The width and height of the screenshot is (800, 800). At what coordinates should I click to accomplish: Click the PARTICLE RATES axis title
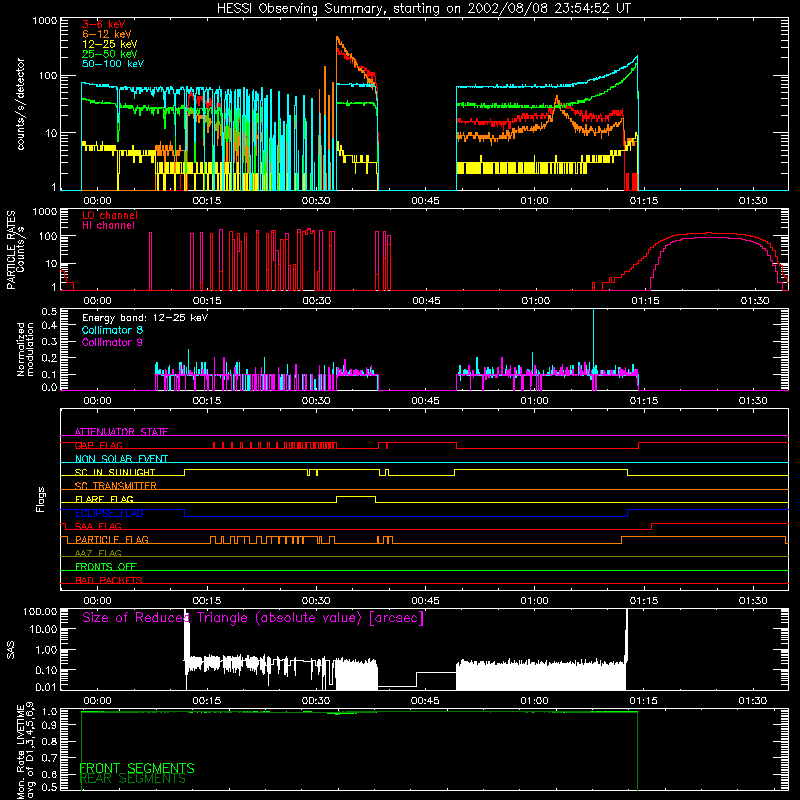click(x=11, y=250)
